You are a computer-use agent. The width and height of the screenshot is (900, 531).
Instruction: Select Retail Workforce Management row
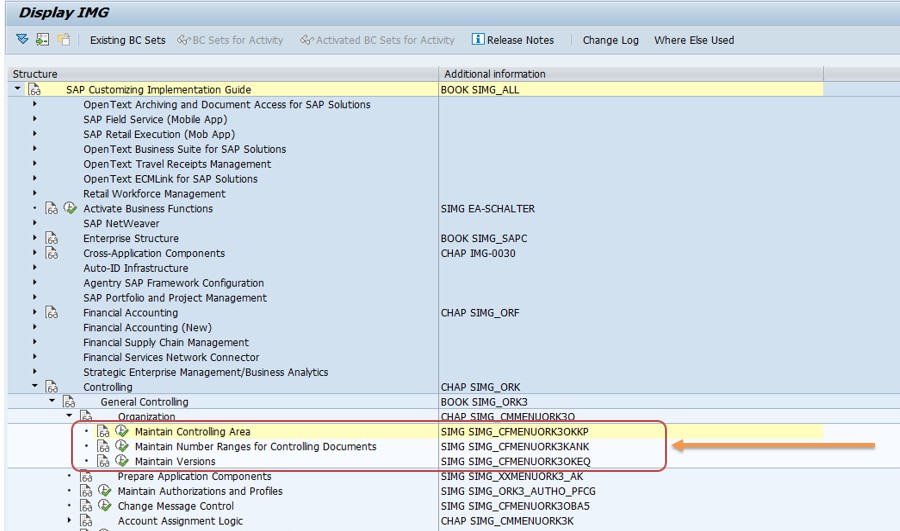154,194
